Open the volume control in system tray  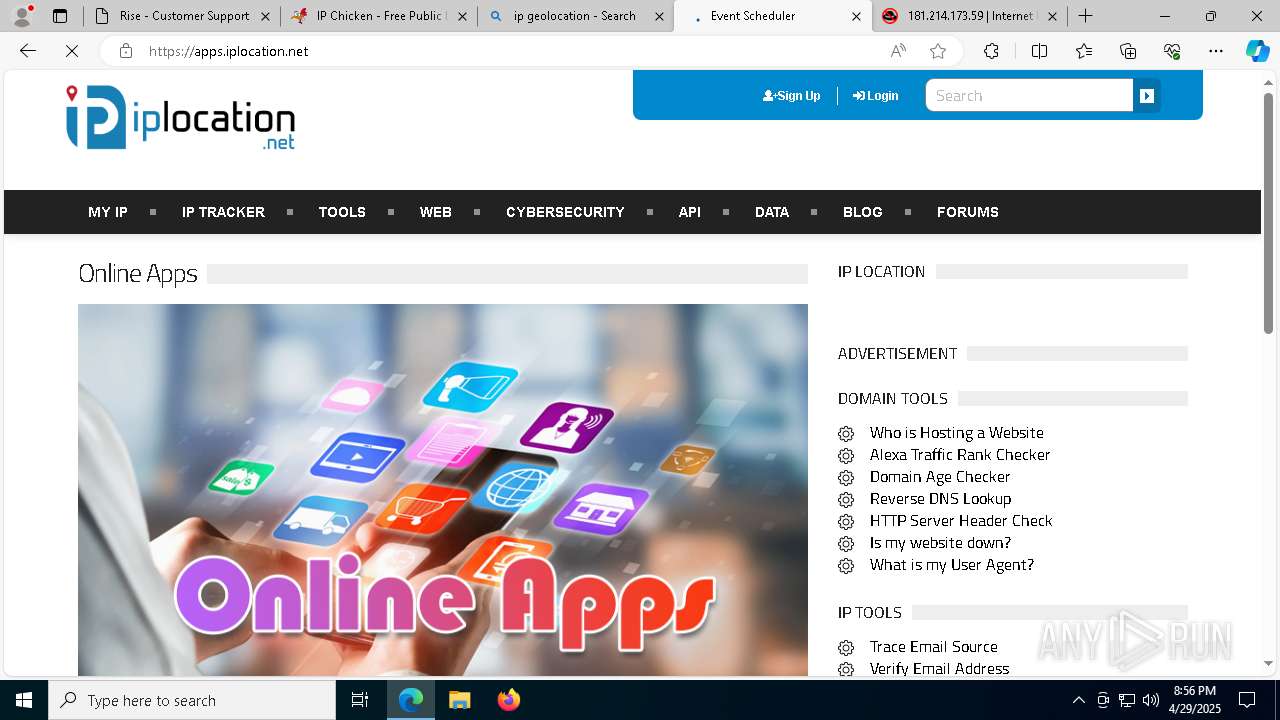(1151, 700)
